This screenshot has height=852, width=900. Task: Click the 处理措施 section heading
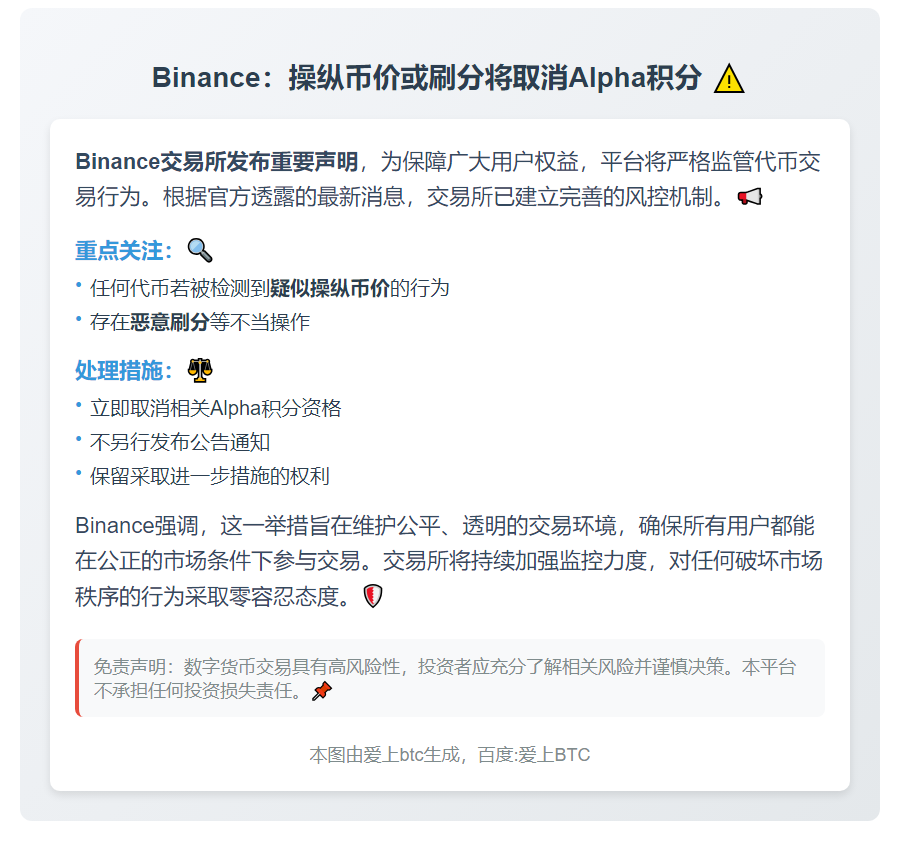tap(124, 371)
